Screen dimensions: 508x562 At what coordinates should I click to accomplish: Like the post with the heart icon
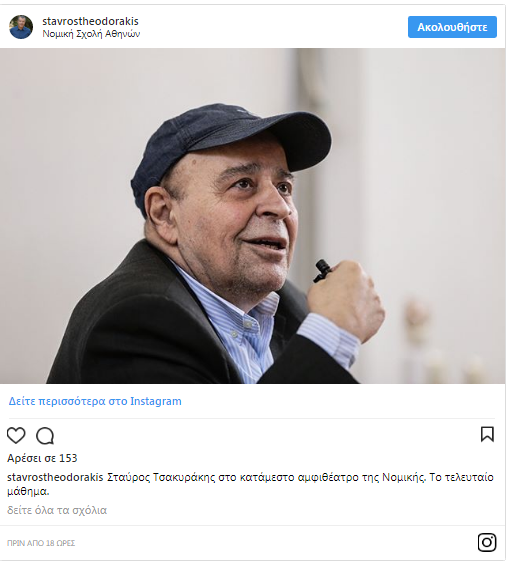(x=16, y=435)
